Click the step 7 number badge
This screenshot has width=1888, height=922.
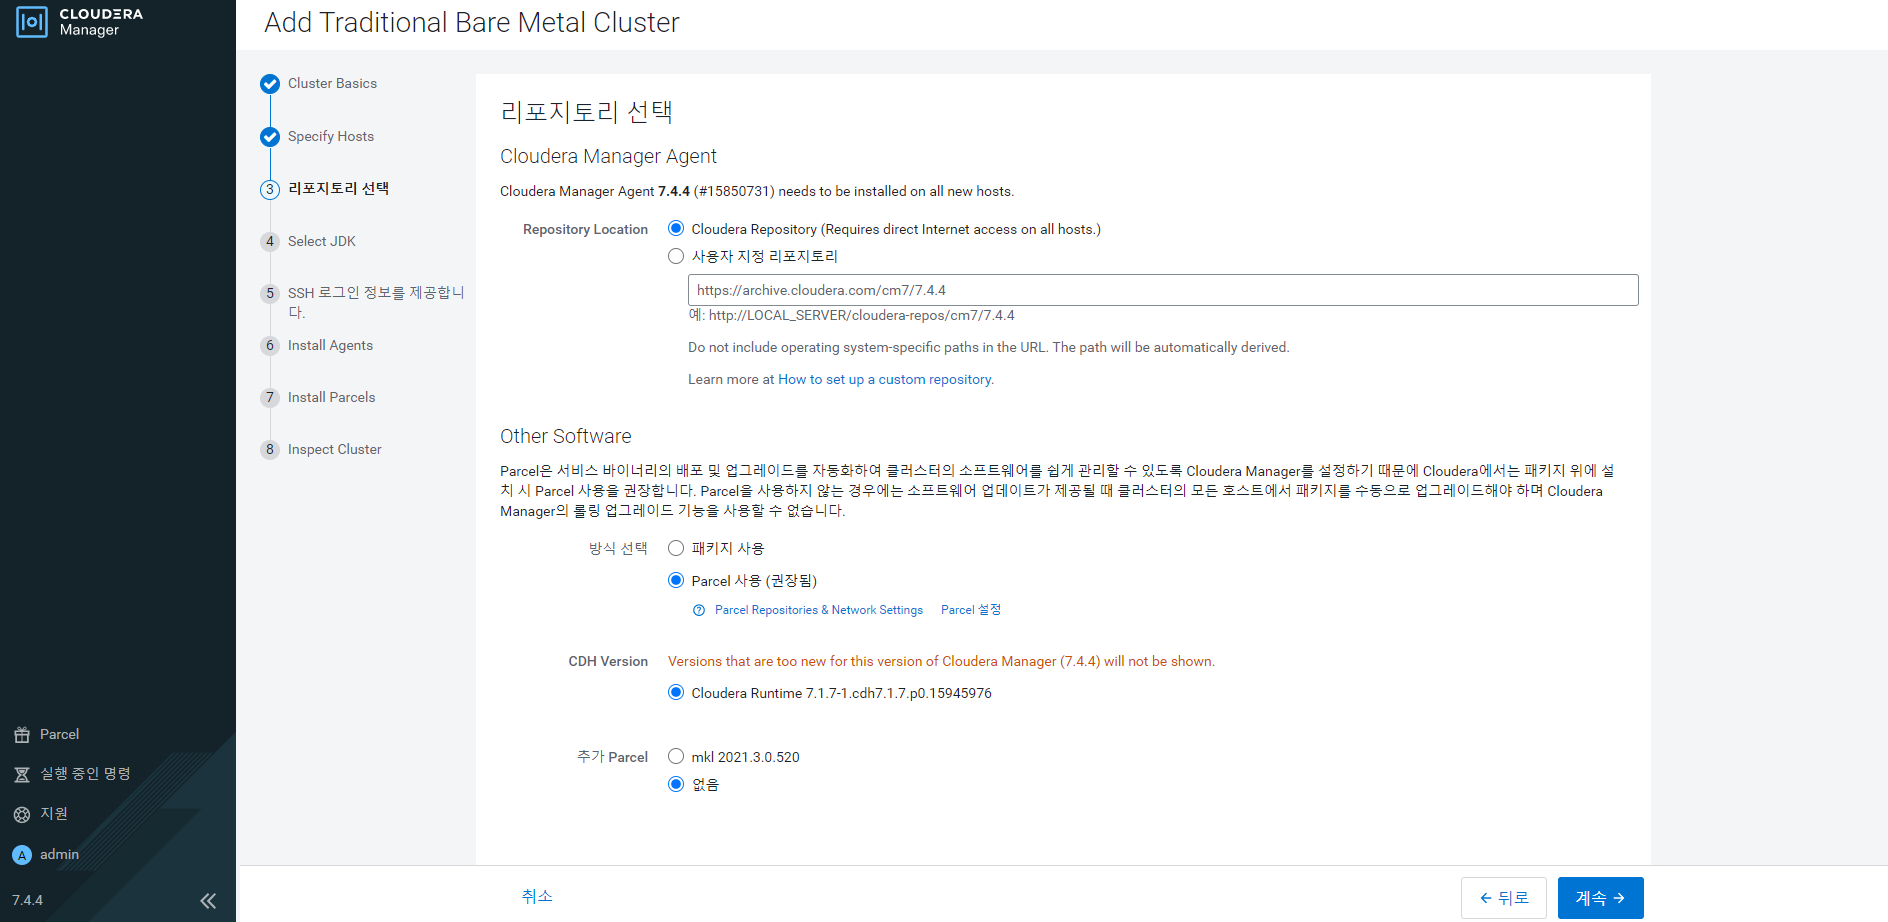pyautogui.click(x=270, y=397)
